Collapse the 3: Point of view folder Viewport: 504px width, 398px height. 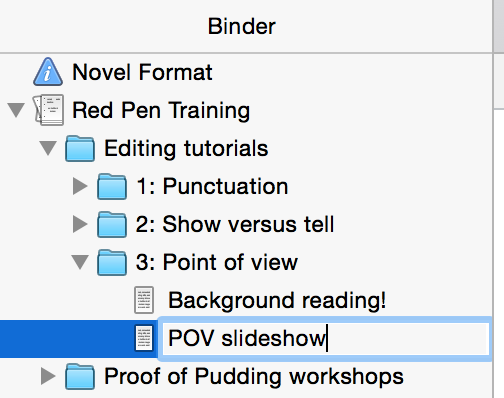80,262
